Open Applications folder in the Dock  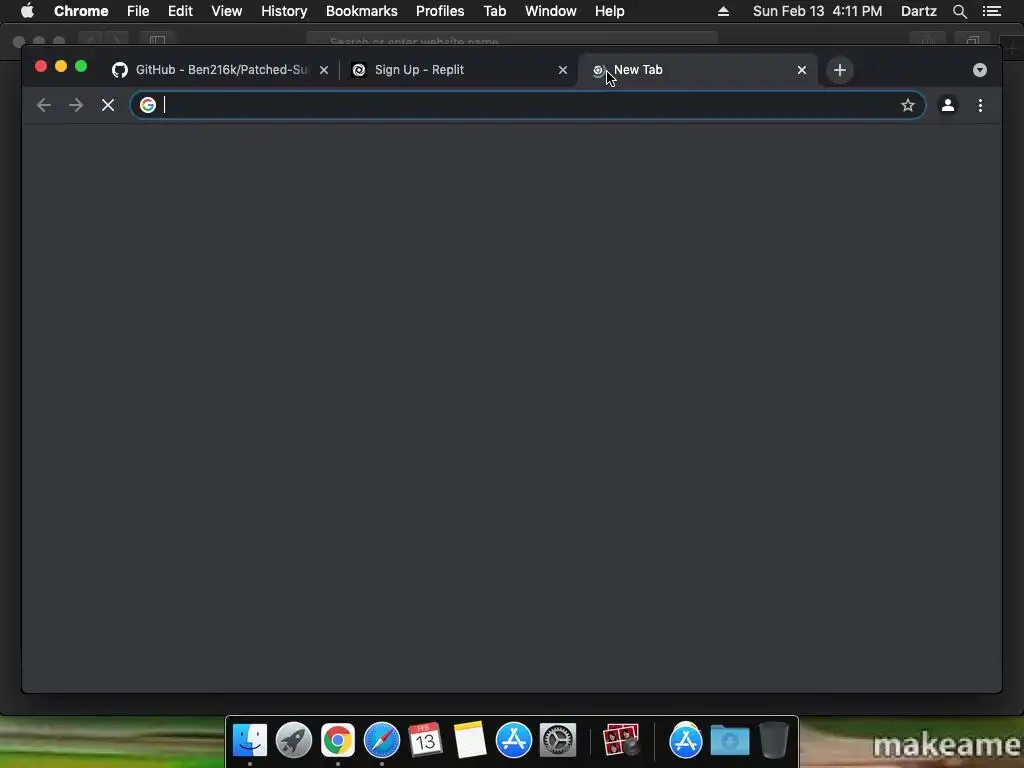click(685, 741)
